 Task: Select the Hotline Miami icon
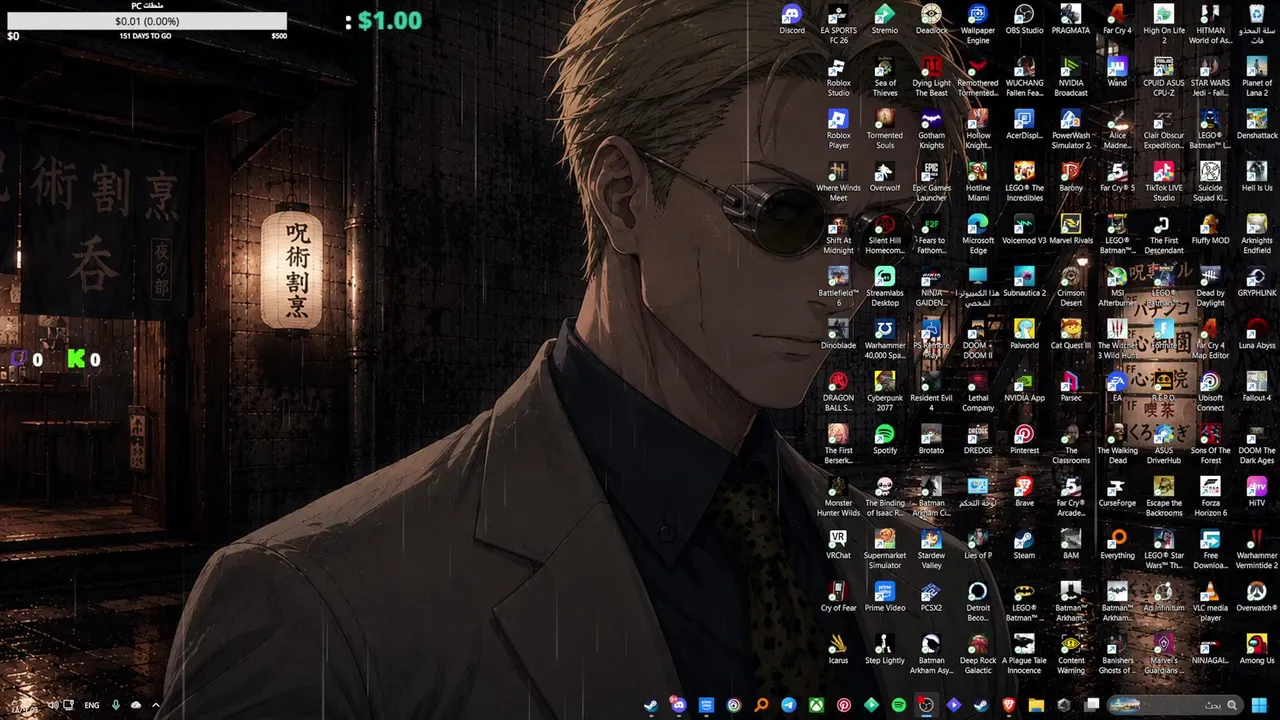coord(978,182)
